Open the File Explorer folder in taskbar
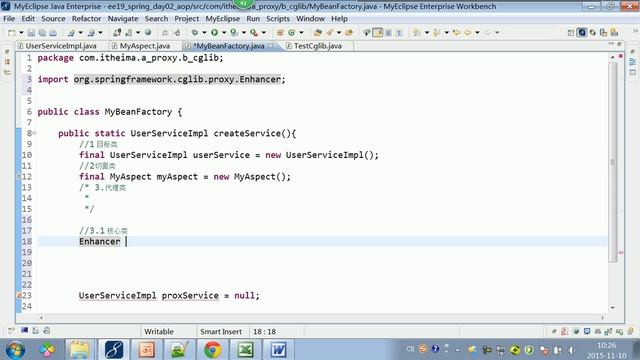640x360 pixels. tap(80, 350)
